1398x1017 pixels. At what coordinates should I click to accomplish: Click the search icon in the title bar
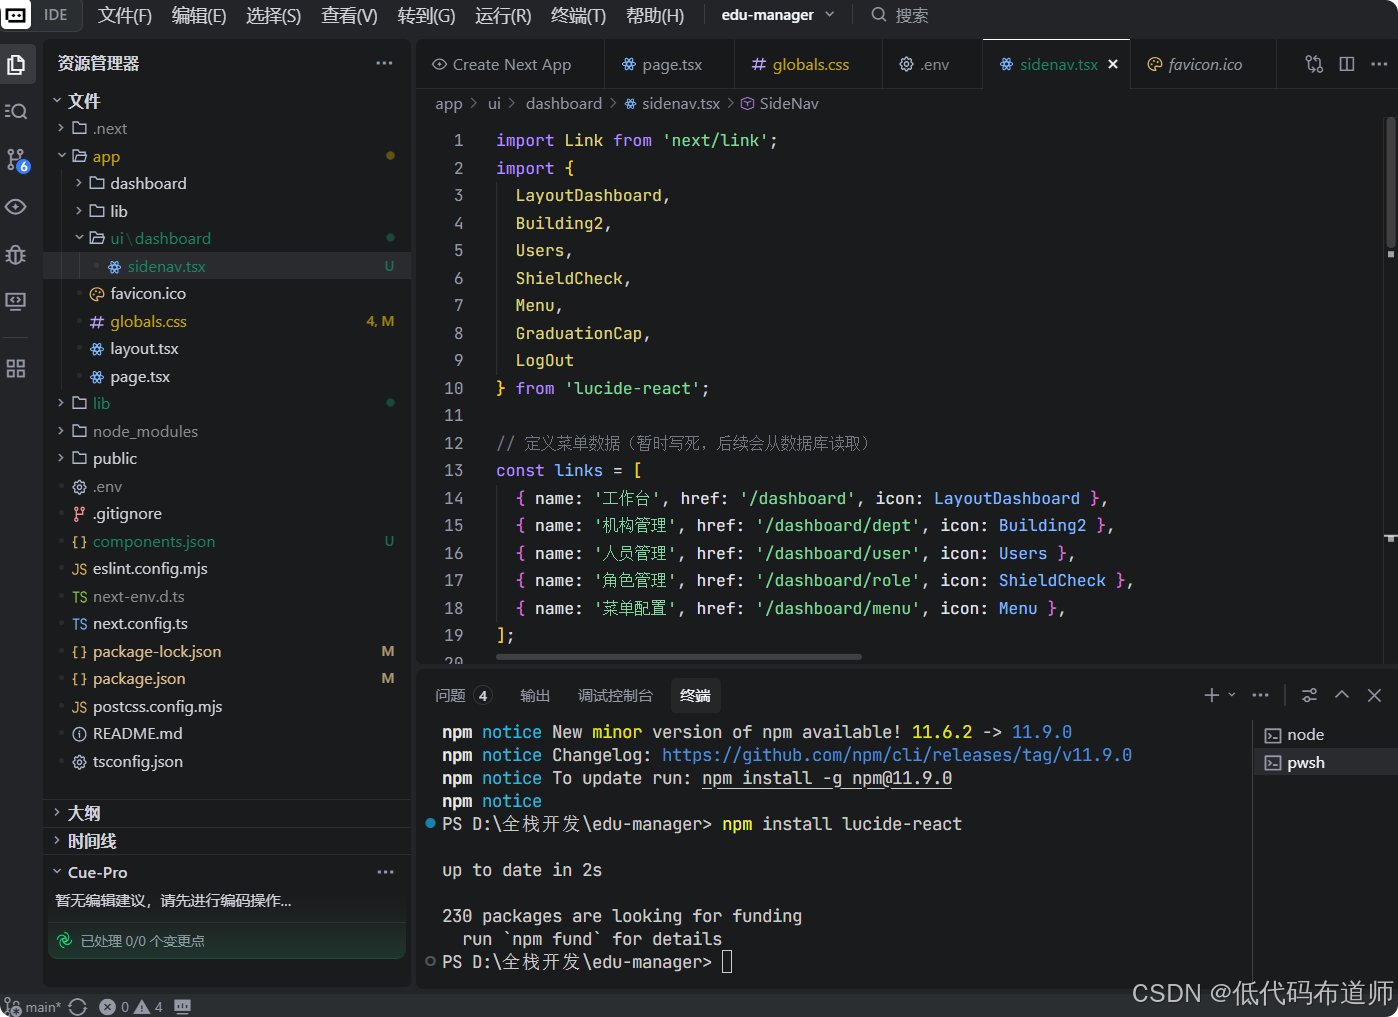tap(879, 15)
